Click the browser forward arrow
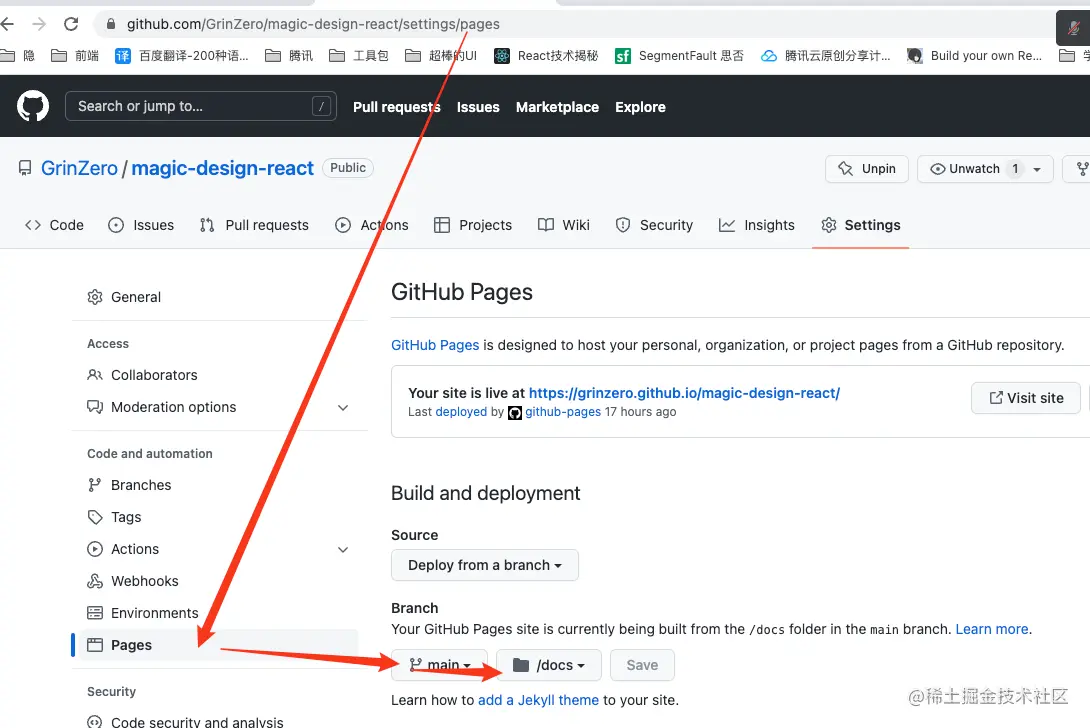1090x728 pixels. (39, 24)
